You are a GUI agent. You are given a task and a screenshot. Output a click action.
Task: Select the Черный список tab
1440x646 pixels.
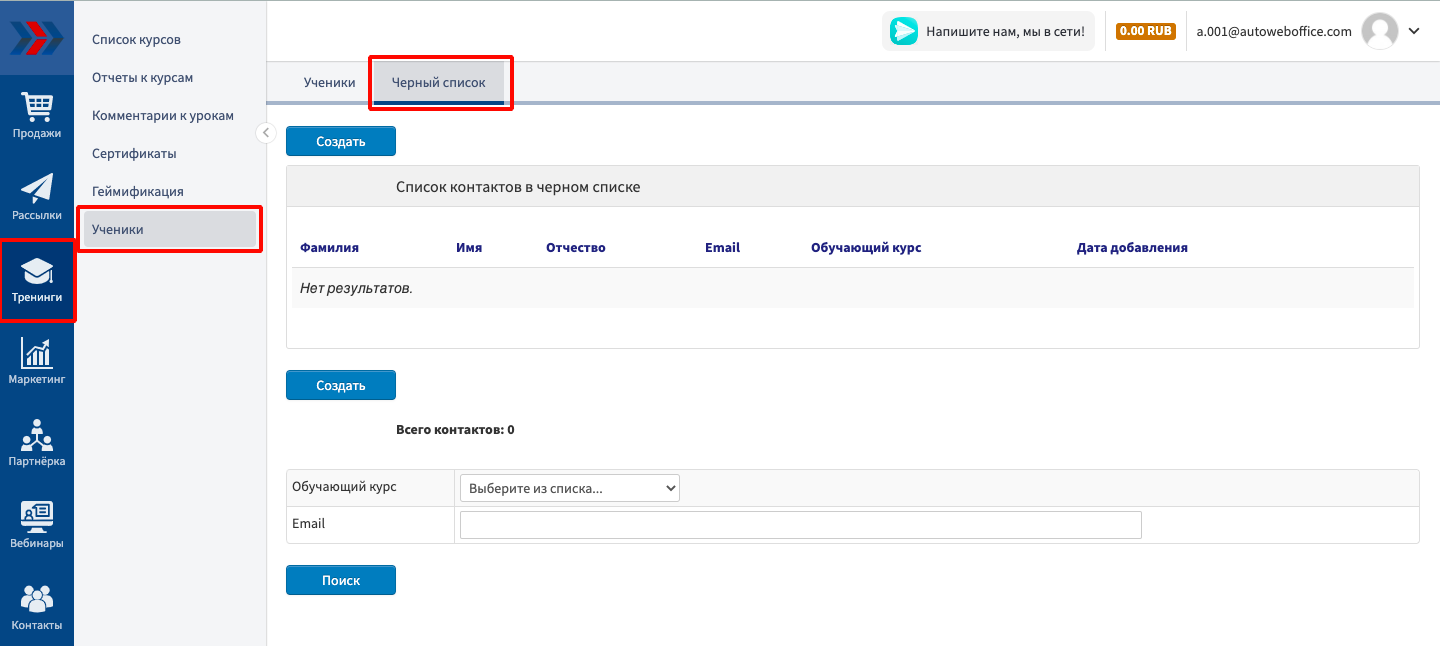[439, 83]
